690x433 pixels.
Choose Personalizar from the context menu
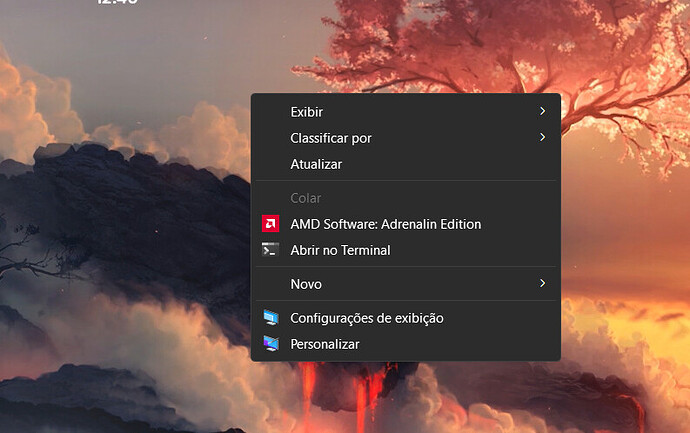[x=324, y=344]
